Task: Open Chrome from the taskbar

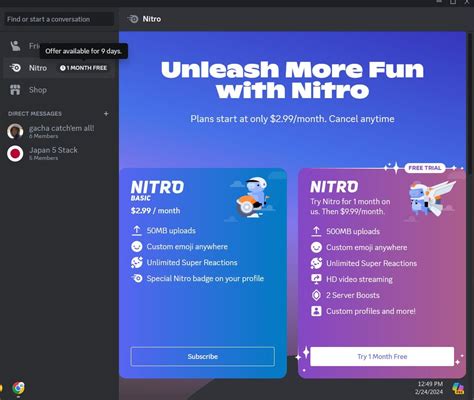Action: click(18, 388)
